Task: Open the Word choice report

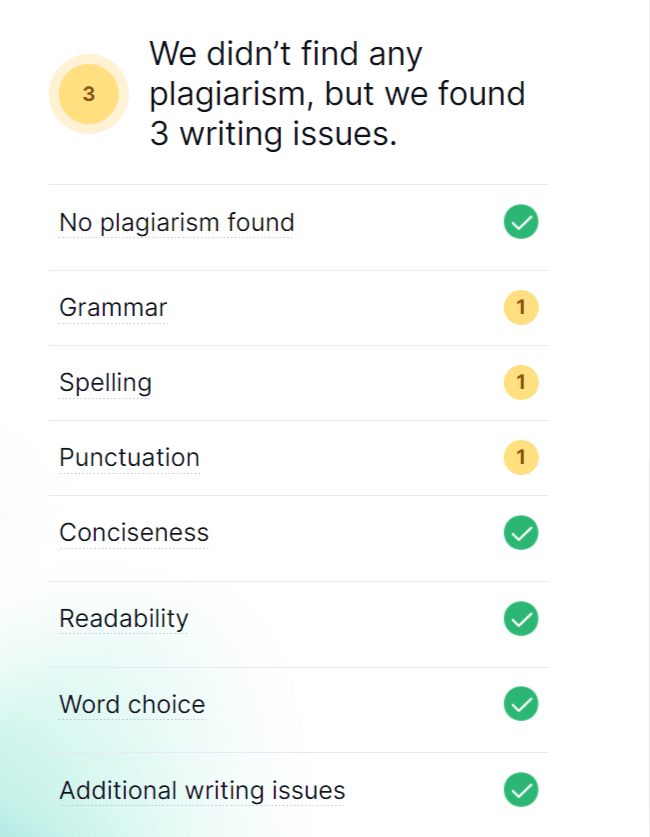Action: click(x=132, y=704)
